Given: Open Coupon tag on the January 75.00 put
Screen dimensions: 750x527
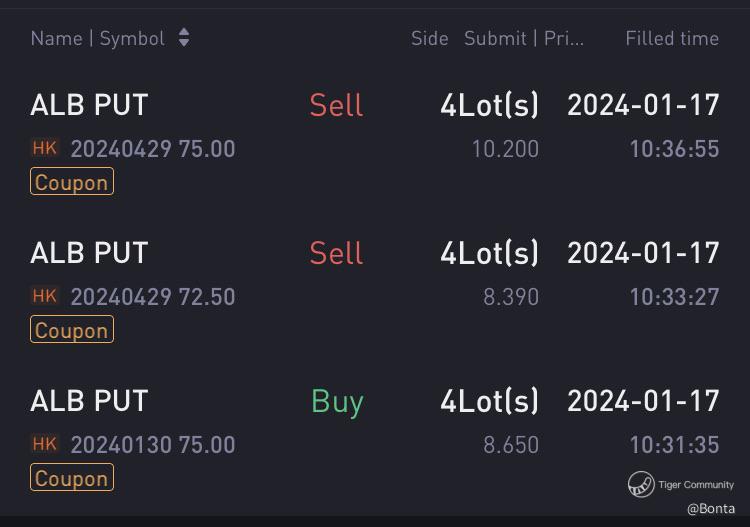Looking at the screenshot, I should click(x=71, y=478).
